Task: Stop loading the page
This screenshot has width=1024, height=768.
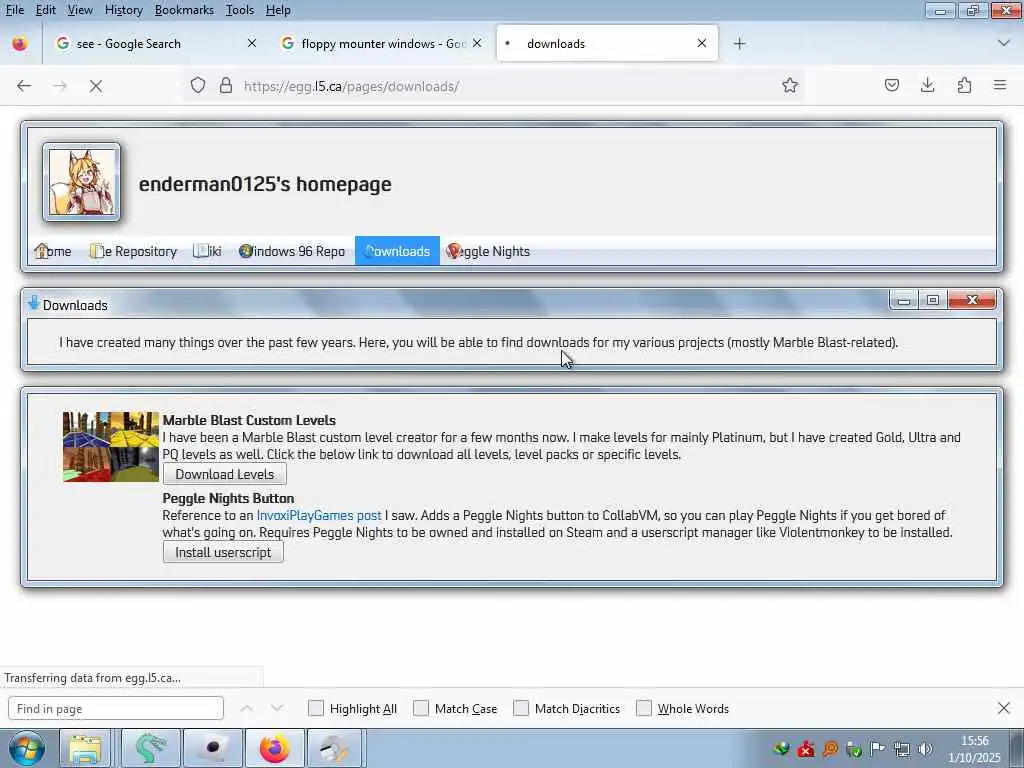Action: coord(96,86)
